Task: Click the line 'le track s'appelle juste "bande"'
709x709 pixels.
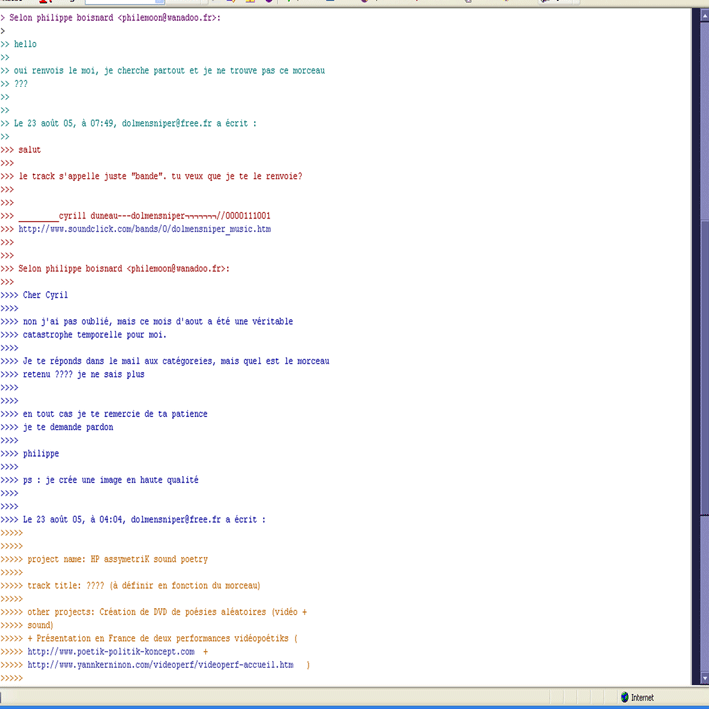Action: 151,176
